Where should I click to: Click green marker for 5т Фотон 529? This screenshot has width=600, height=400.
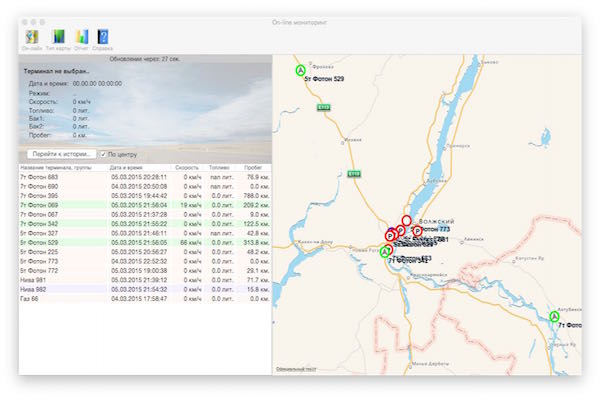tap(299, 71)
